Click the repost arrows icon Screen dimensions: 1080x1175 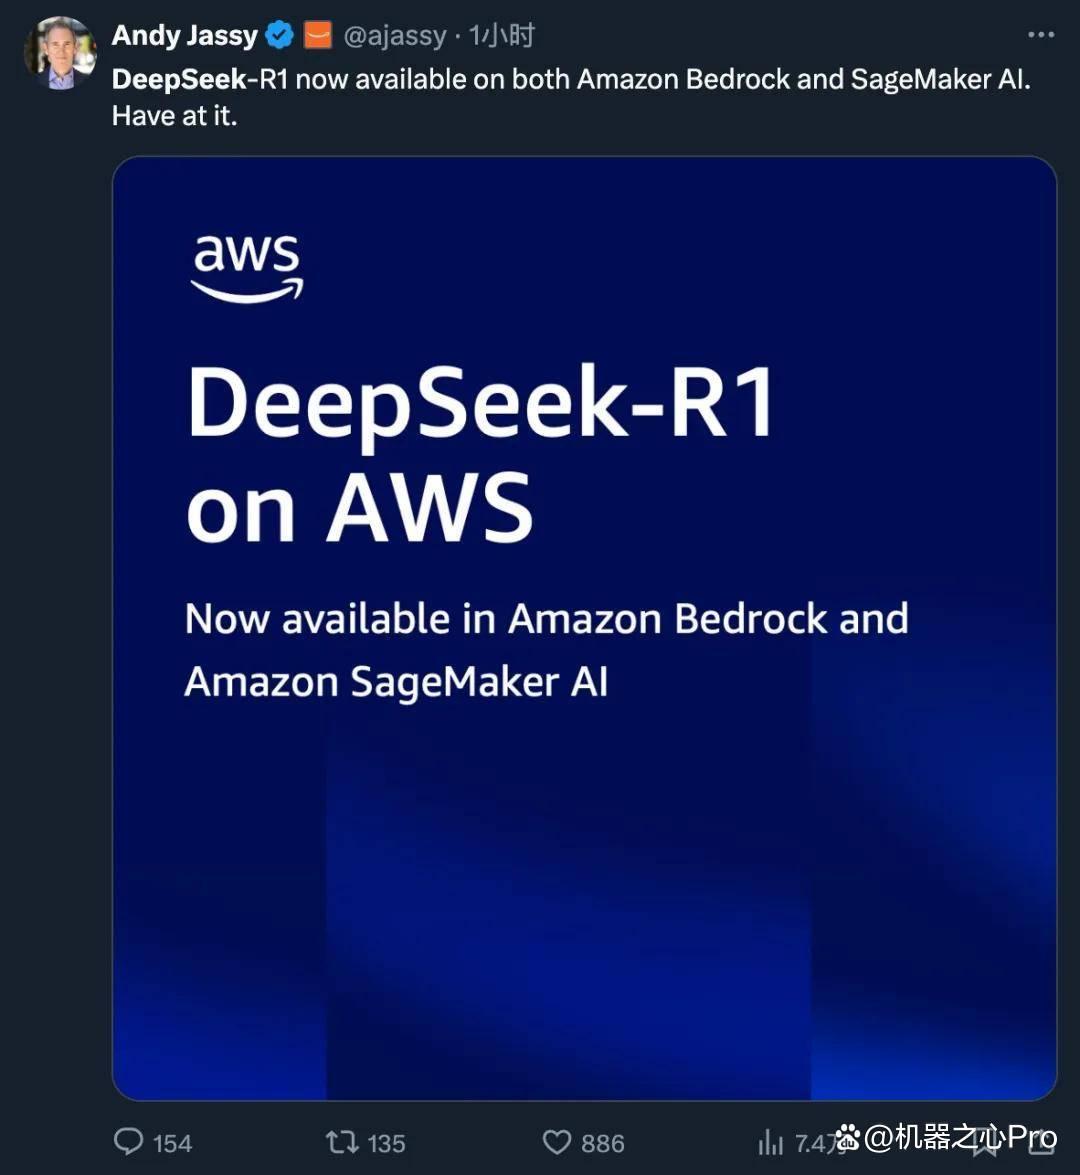342,1143
